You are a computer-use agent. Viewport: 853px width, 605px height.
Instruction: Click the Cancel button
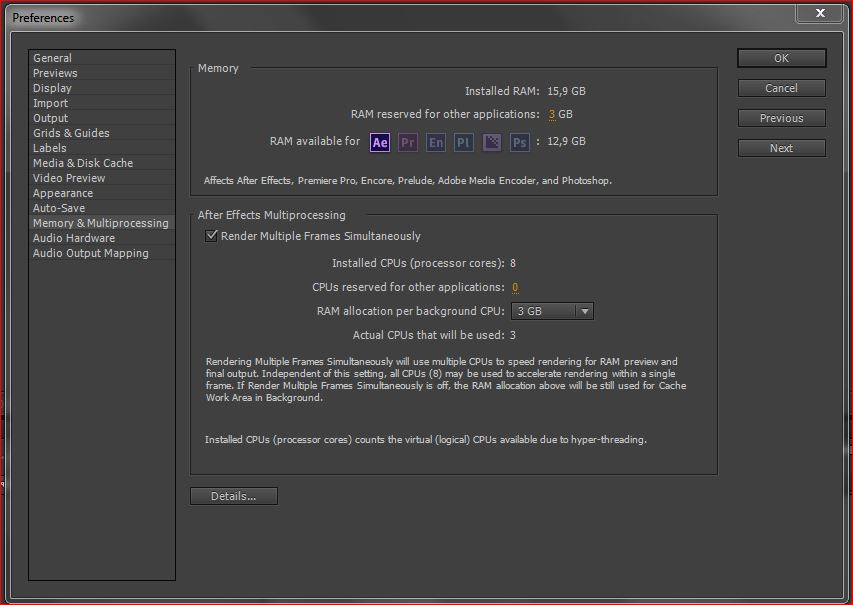(782, 88)
